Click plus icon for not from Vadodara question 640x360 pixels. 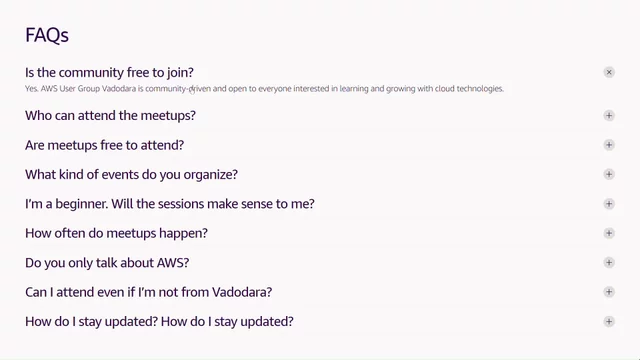click(609, 292)
